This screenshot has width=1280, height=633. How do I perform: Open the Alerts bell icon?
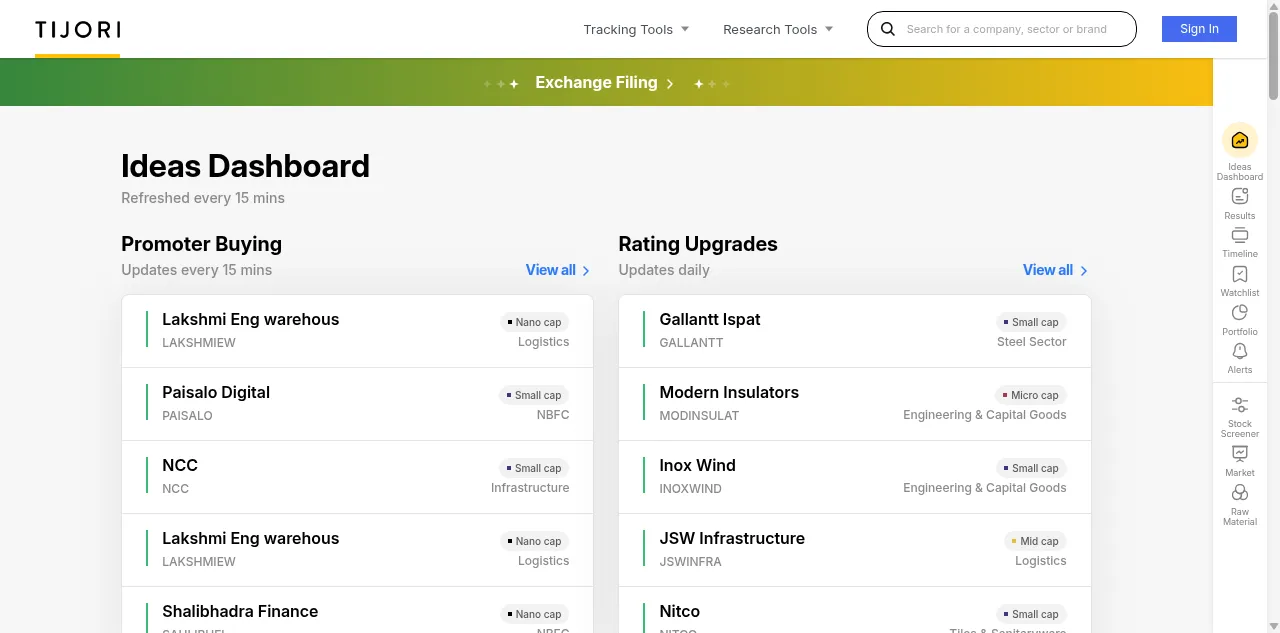[x=1240, y=351]
